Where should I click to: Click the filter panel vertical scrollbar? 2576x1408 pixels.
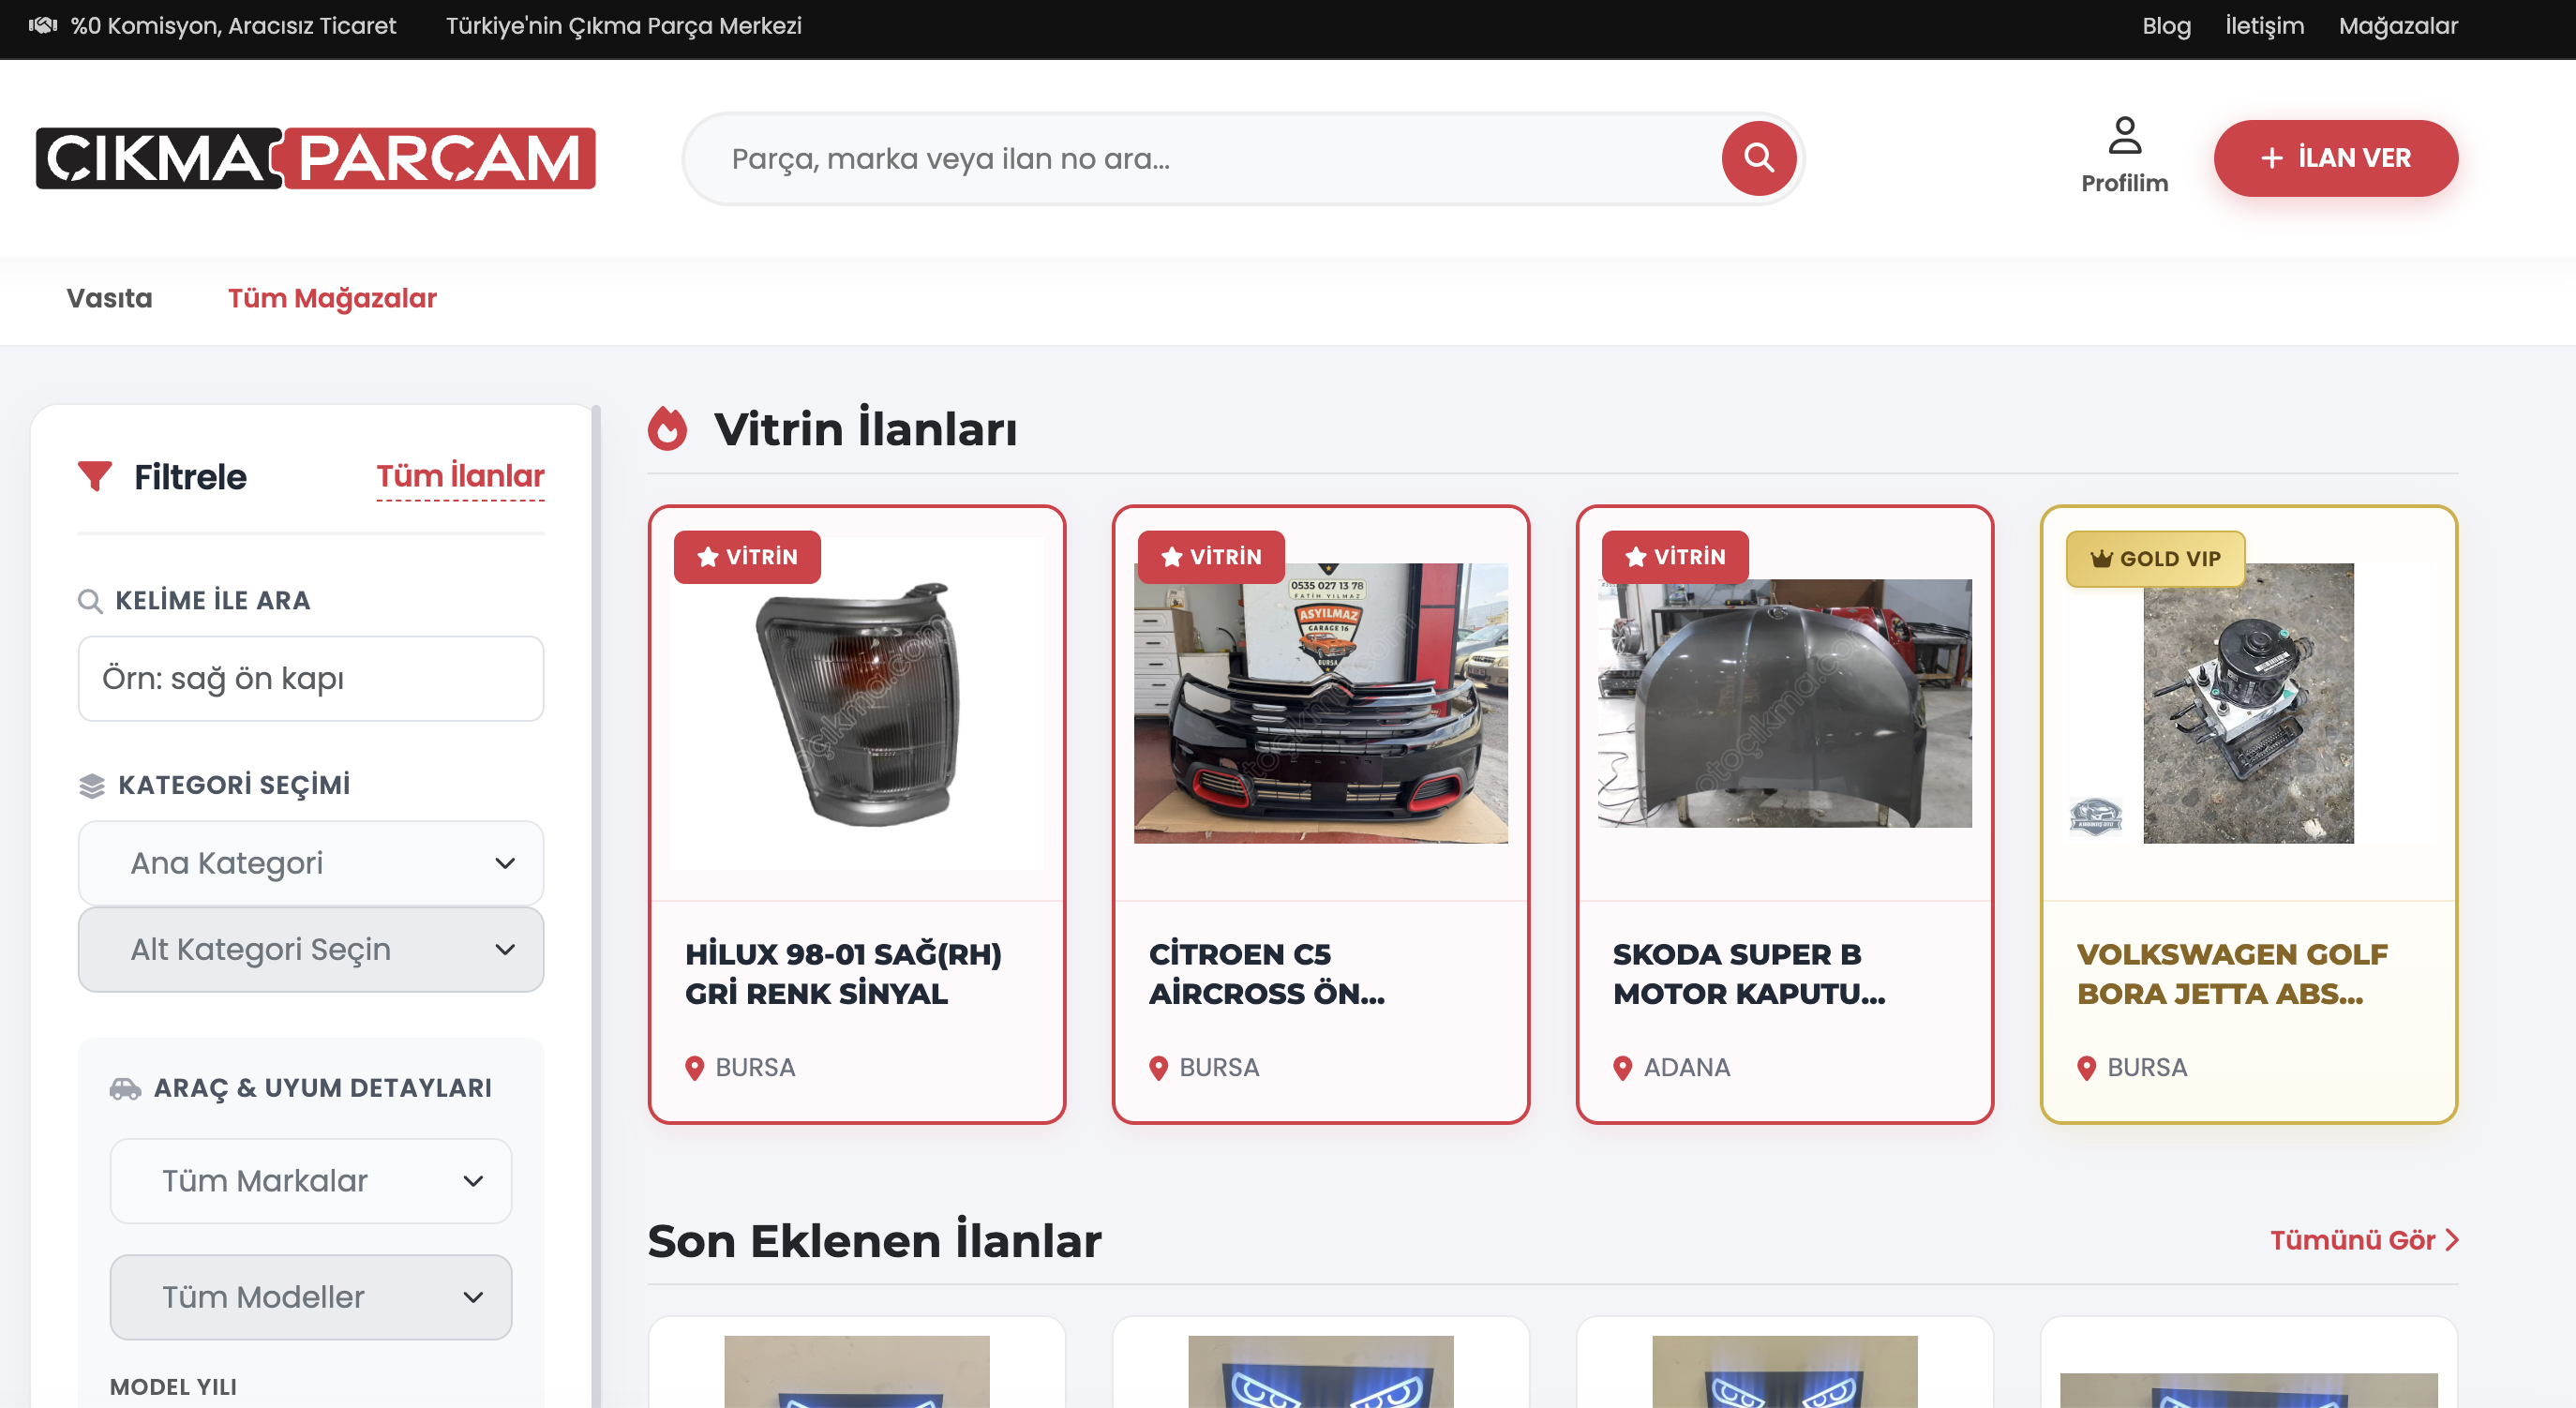pyautogui.click(x=596, y=906)
